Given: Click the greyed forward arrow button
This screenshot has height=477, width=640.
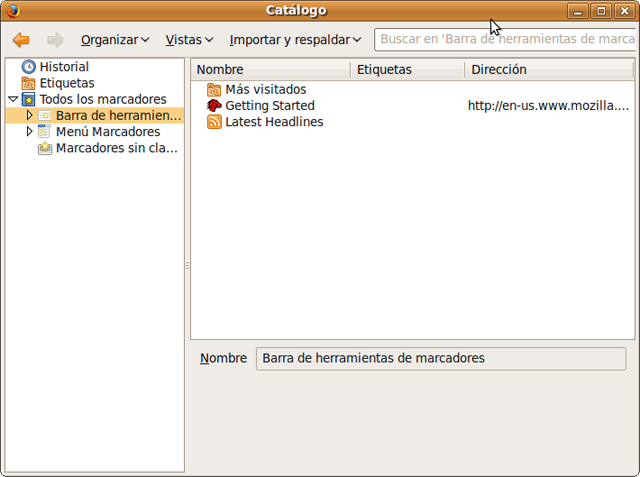Looking at the screenshot, I should 55,40.
